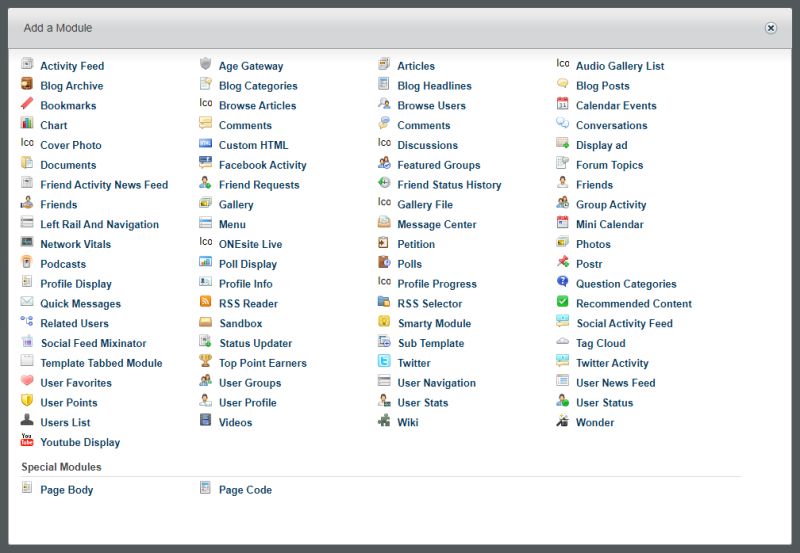Select the Status Updater link
This screenshot has width=800, height=553.
coord(256,343)
